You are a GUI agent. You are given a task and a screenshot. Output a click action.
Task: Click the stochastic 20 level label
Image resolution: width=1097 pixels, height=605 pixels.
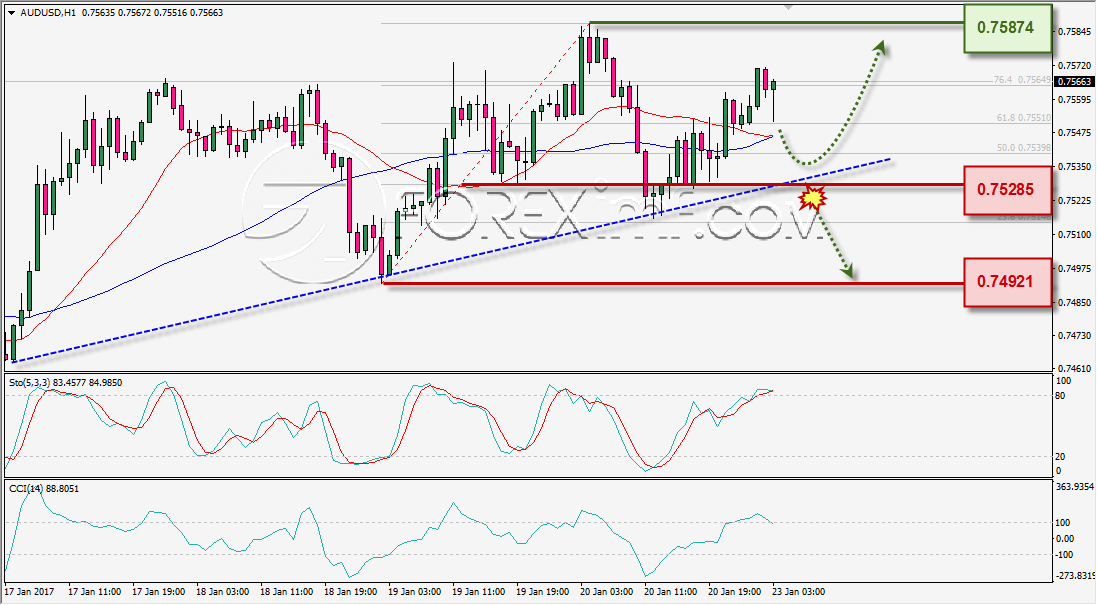pyautogui.click(x=1060, y=457)
